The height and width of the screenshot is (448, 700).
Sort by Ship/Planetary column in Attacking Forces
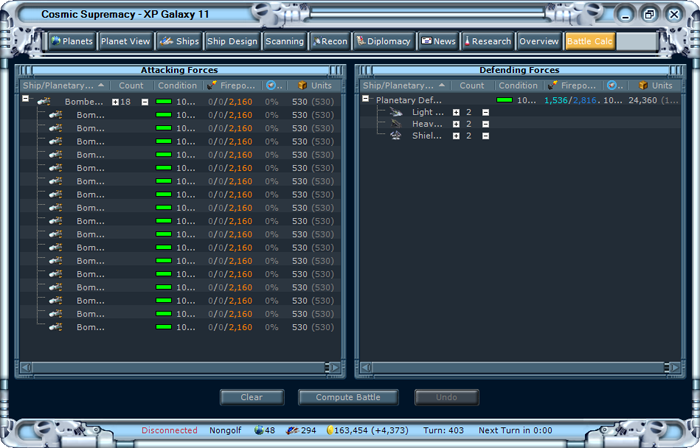click(63, 85)
